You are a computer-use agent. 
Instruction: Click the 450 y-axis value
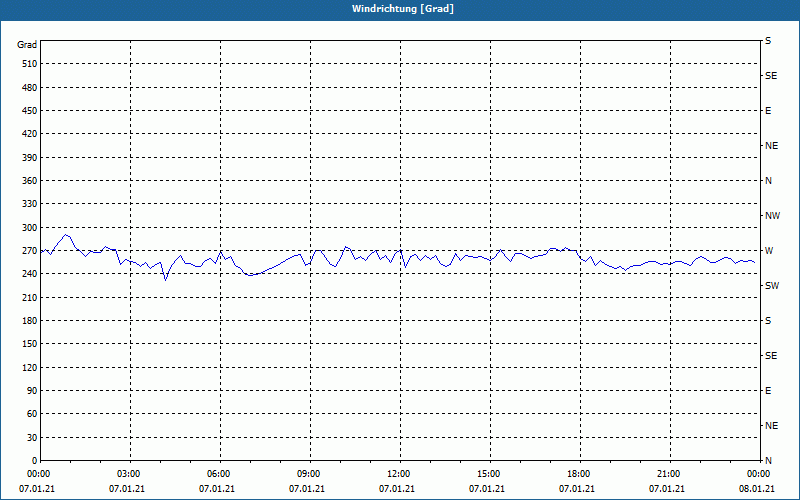(30, 111)
